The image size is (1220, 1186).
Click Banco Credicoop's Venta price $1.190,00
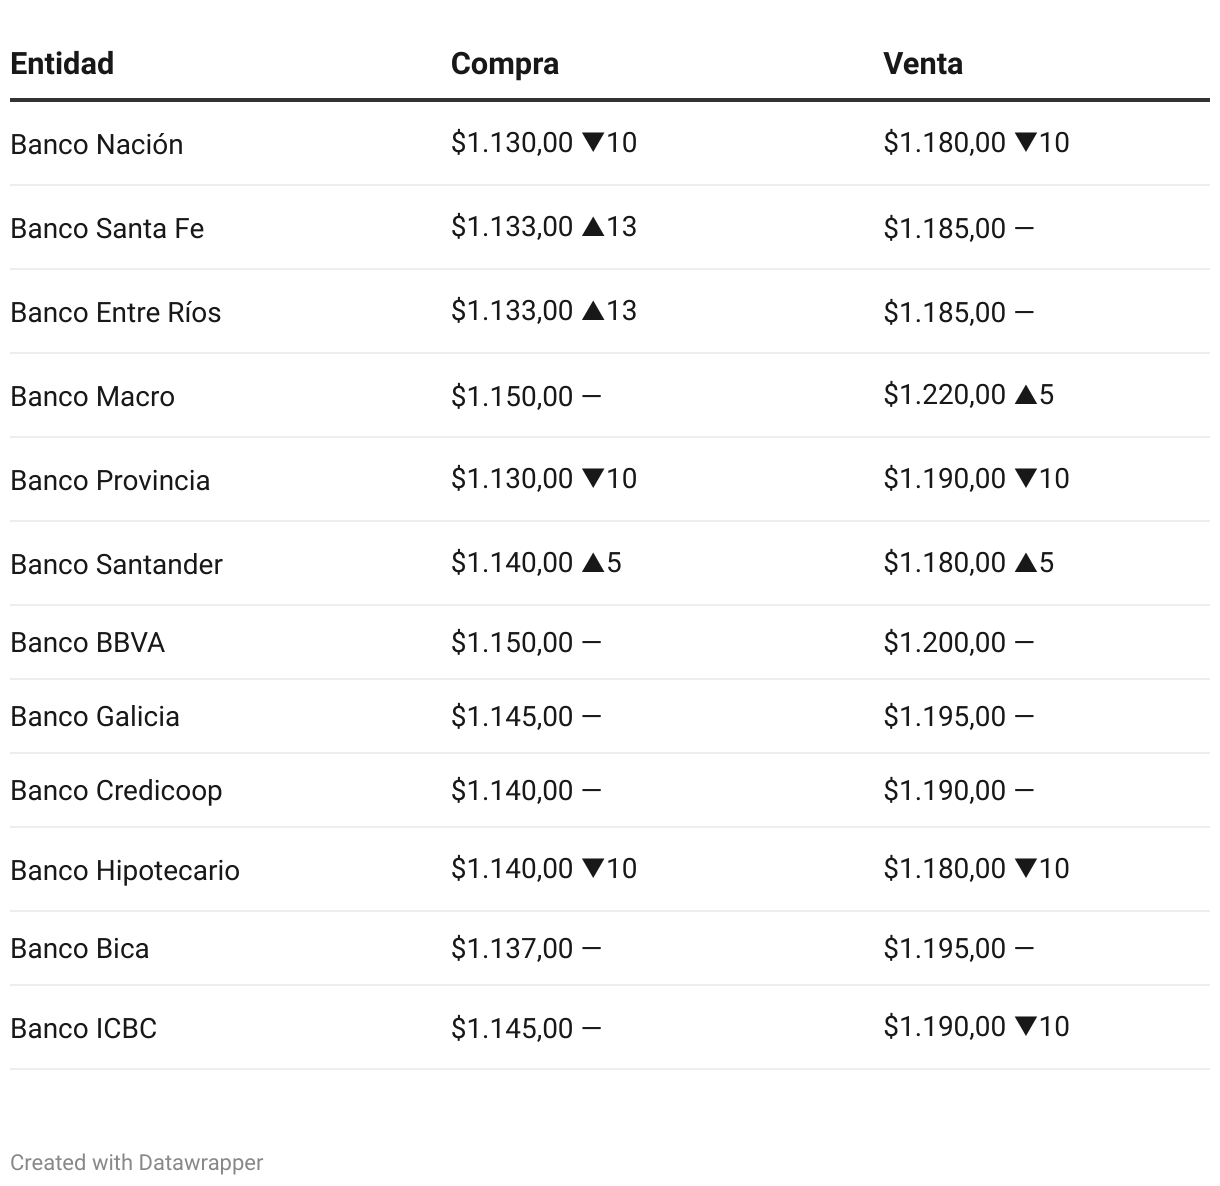(x=944, y=790)
